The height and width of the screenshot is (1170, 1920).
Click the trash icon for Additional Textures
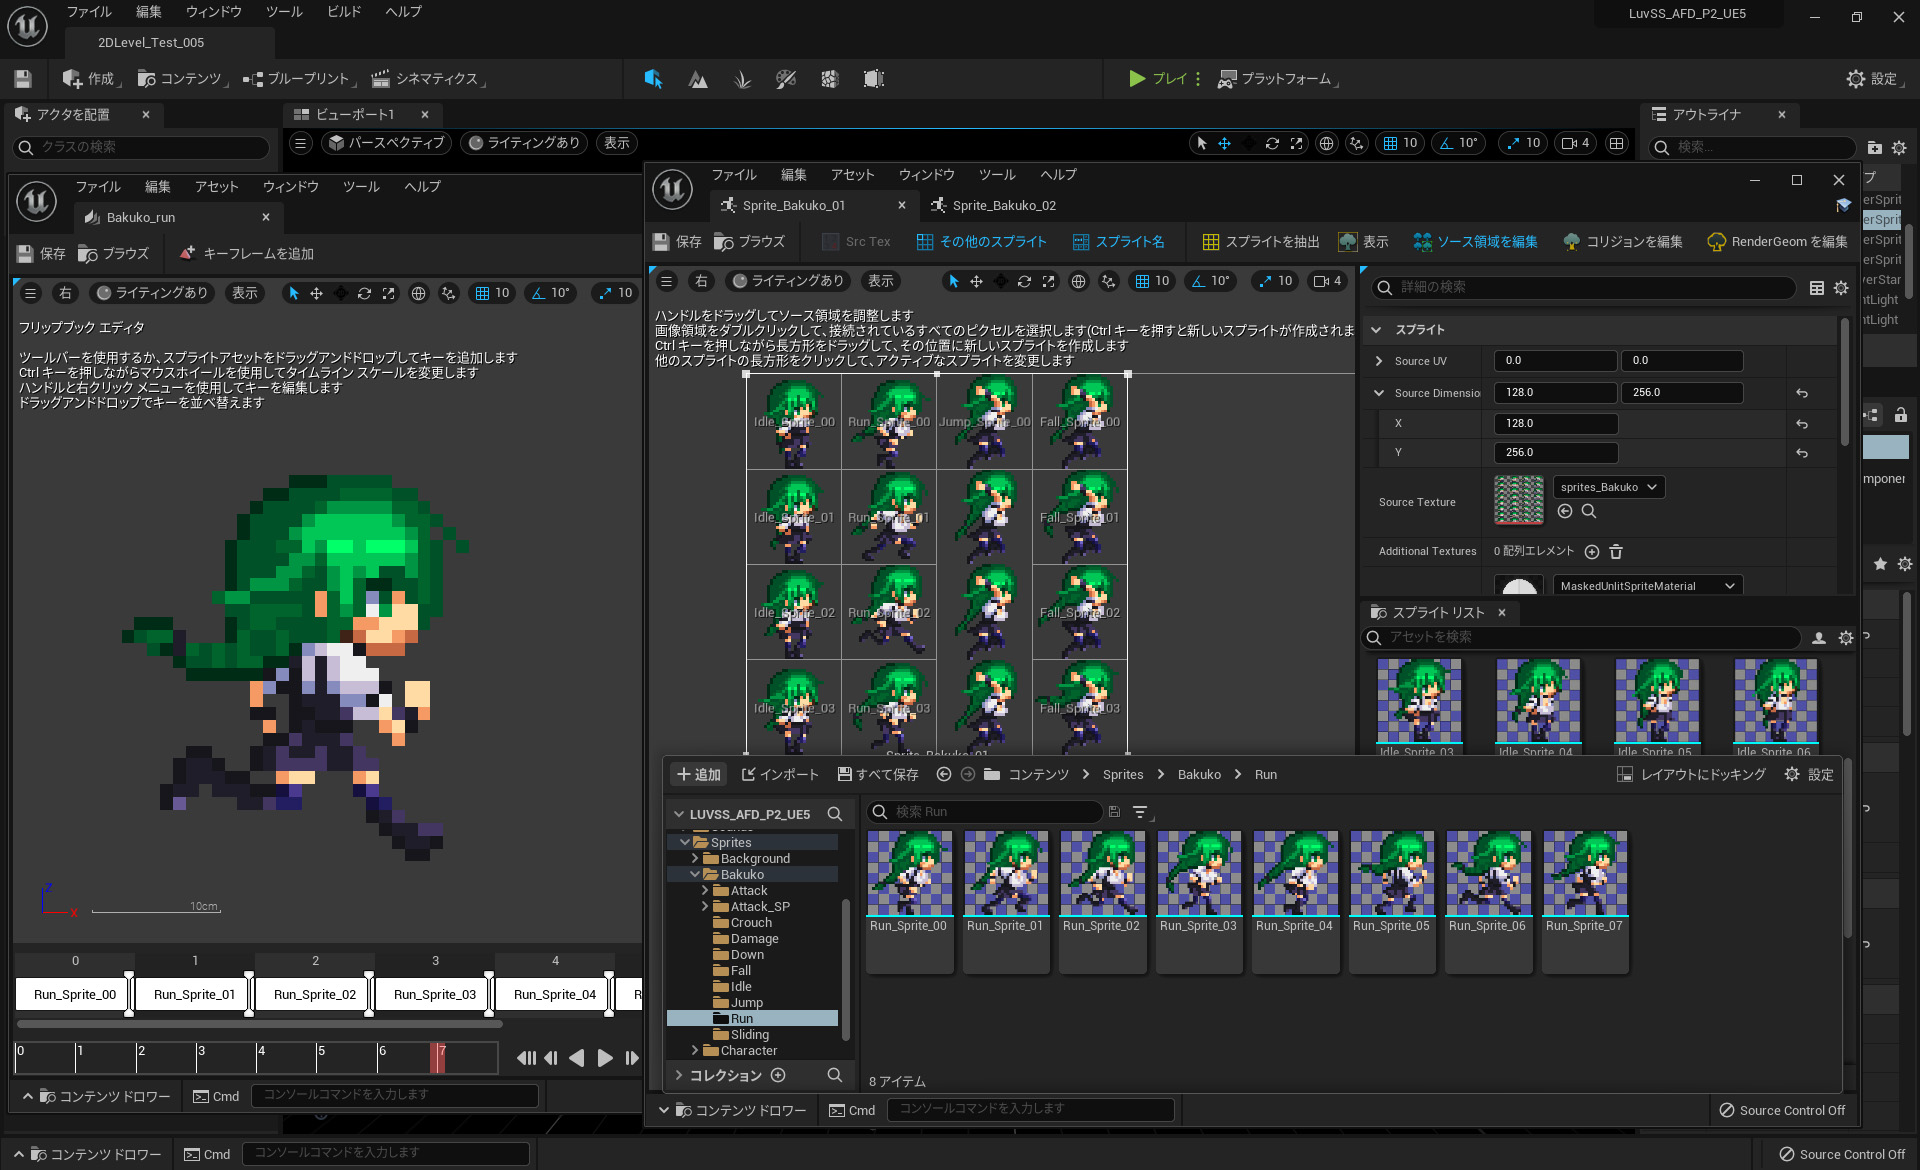[x=1616, y=552]
